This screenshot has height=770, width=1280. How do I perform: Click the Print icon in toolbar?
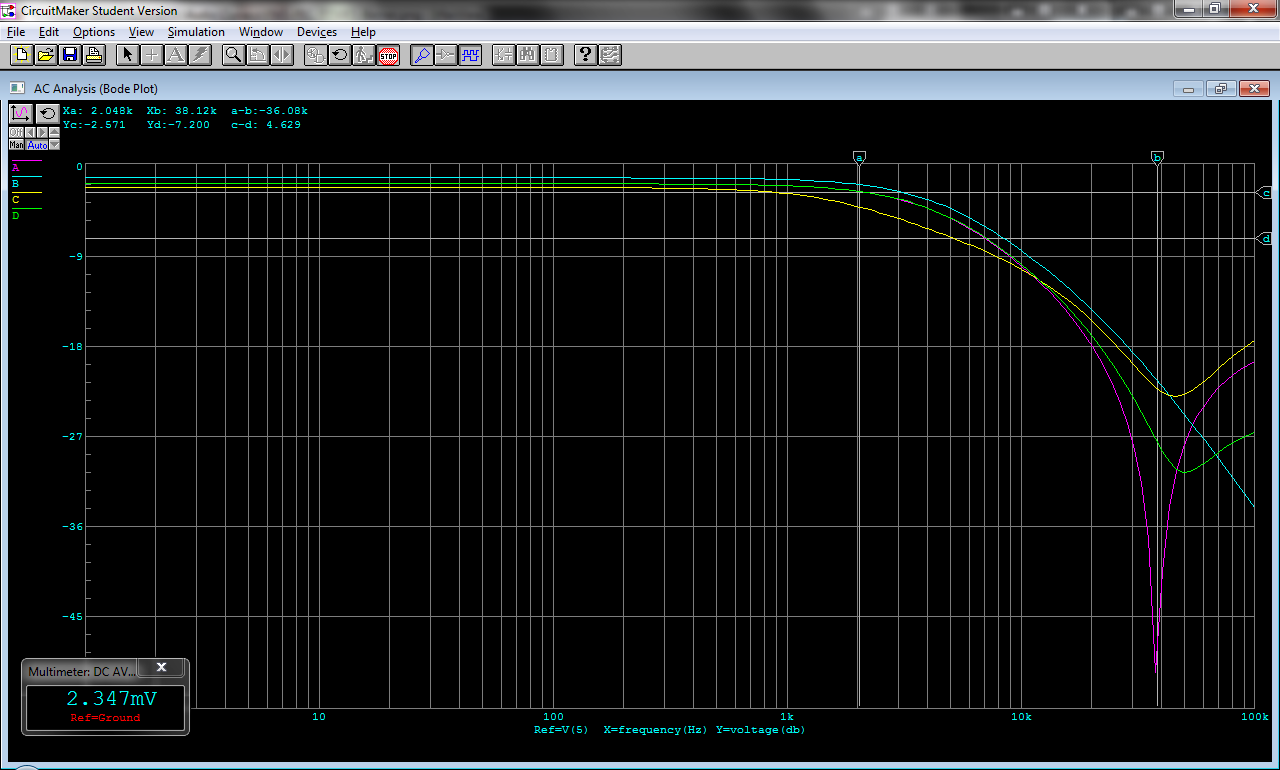[x=93, y=55]
